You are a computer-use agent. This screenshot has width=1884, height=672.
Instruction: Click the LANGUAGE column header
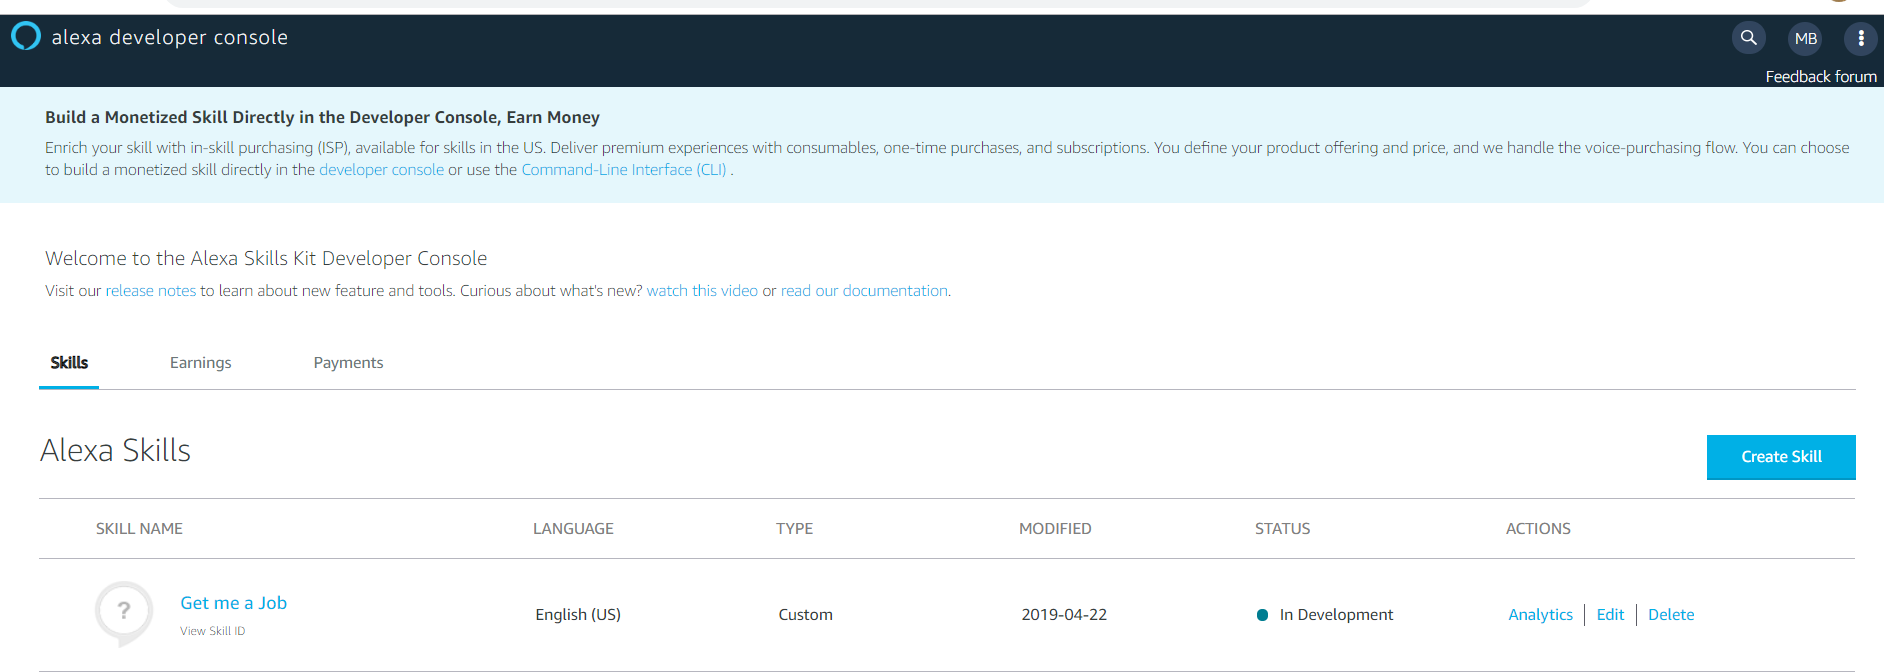(x=573, y=529)
